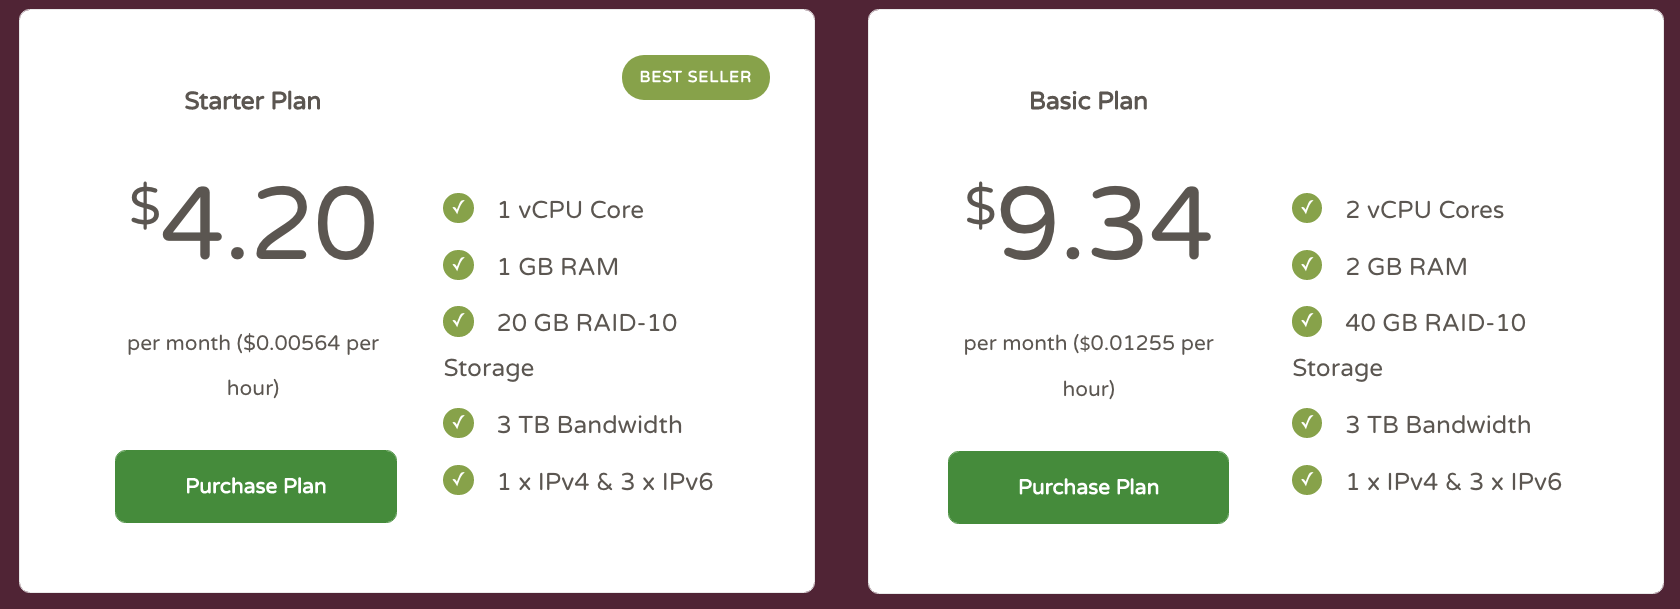Select the Basic Plan title
This screenshot has height=609, width=1680.
click(x=1088, y=101)
